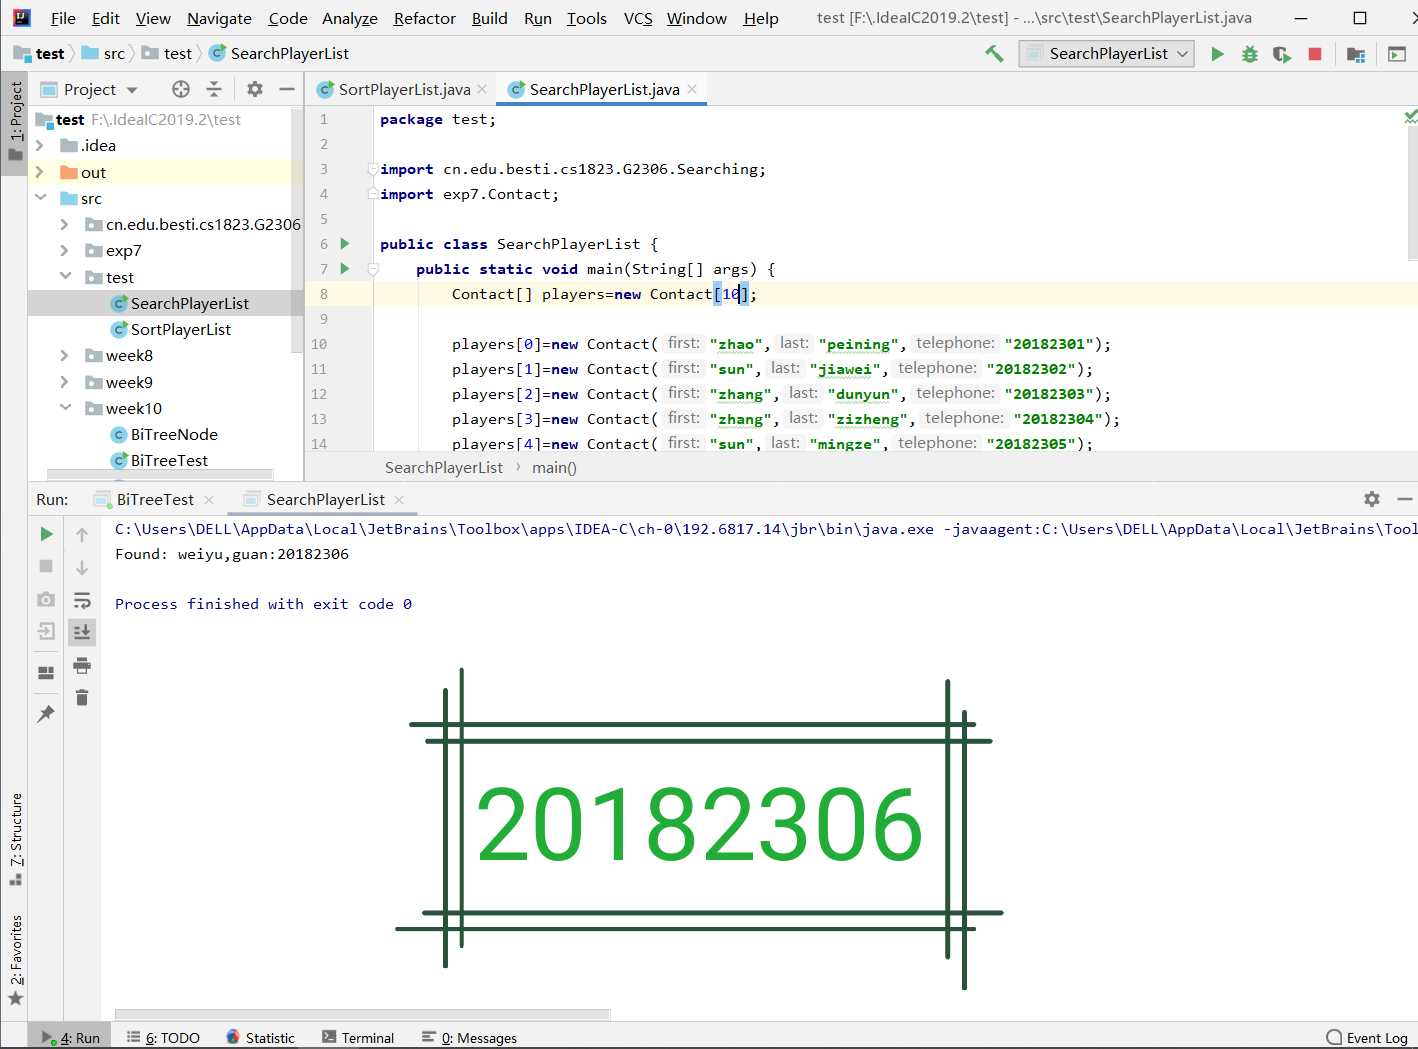
Task: Open the 0: Messages tool window
Action: [469, 1038]
